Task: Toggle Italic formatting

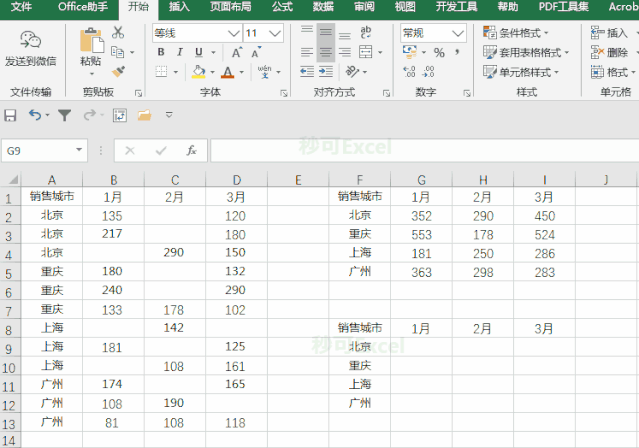Action: click(180, 52)
